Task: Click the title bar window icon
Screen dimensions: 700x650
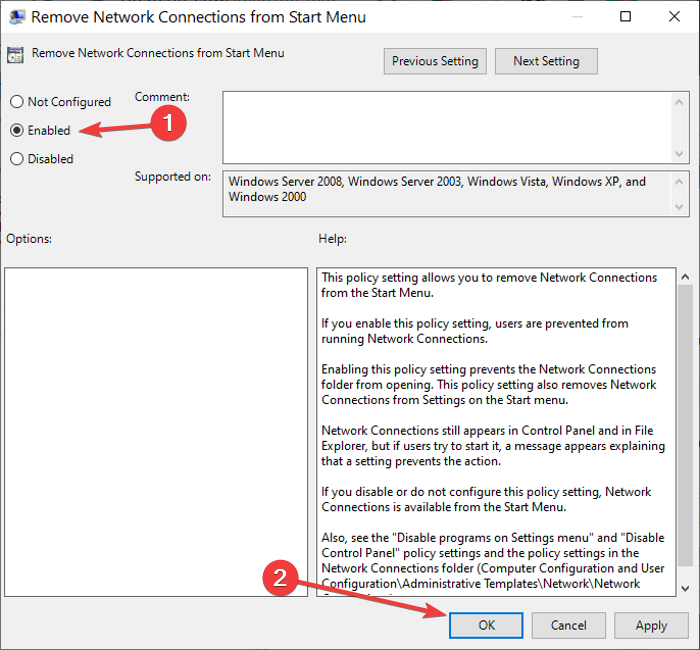Action: (x=17, y=17)
